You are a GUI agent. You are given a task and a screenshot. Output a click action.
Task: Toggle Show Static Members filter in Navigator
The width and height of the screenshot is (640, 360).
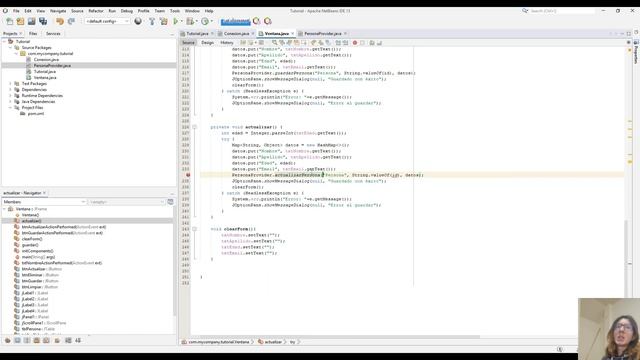[27, 340]
